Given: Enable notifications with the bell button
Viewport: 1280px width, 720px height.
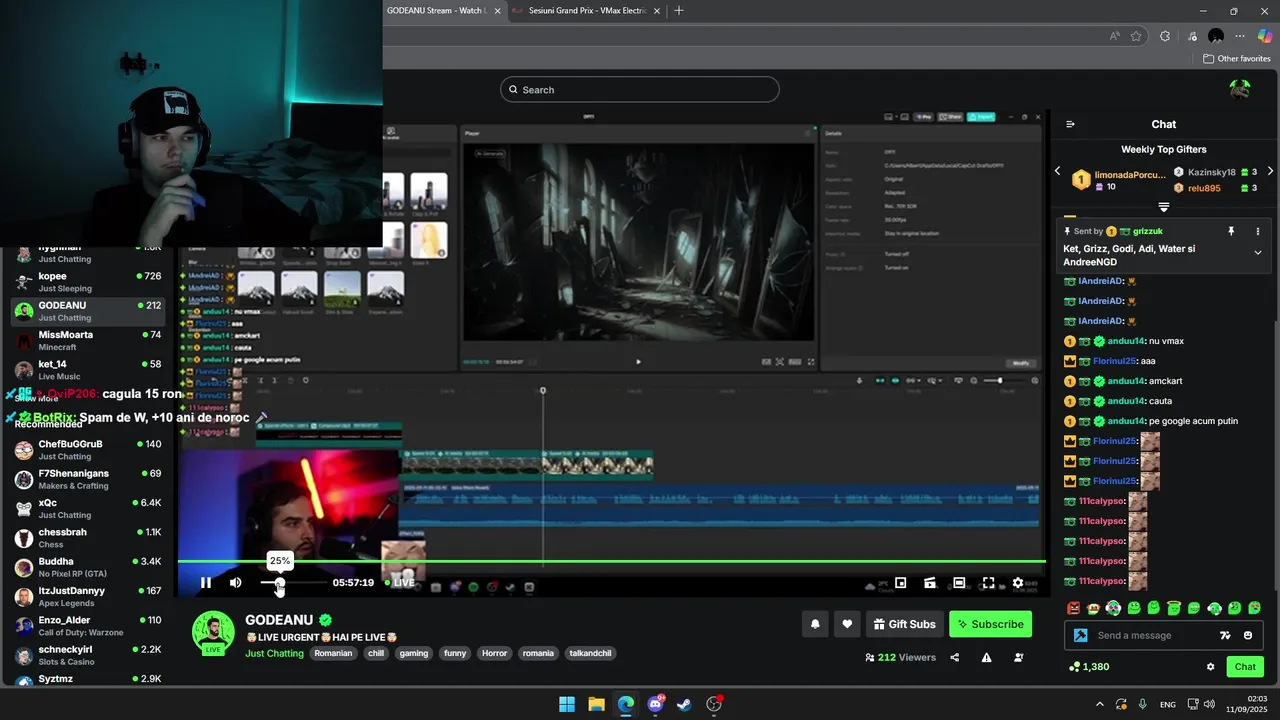Looking at the screenshot, I should (815, 624).
